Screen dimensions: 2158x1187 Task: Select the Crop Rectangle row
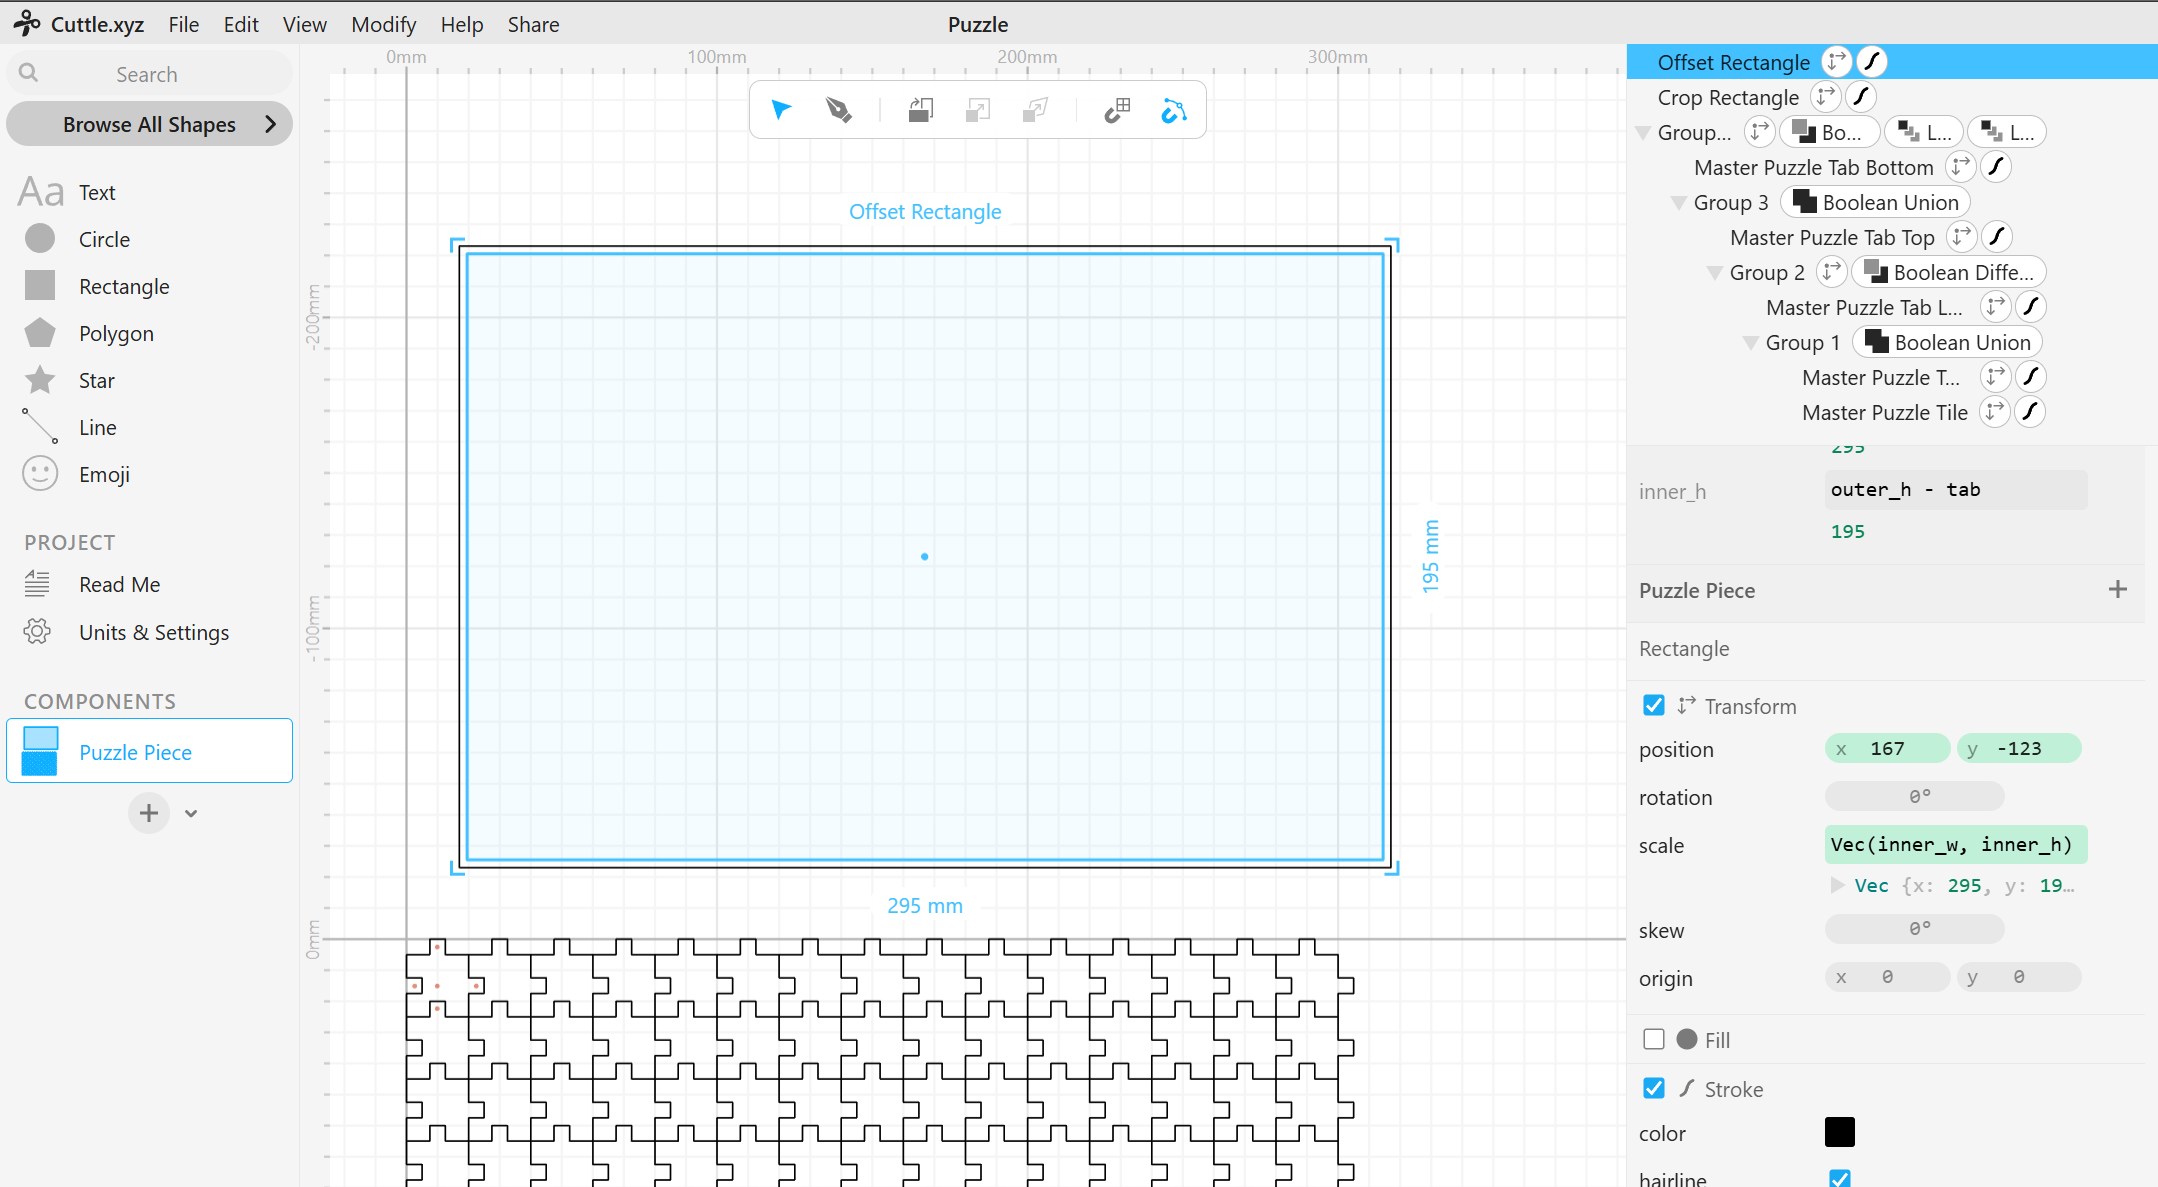coord(1728,97)
